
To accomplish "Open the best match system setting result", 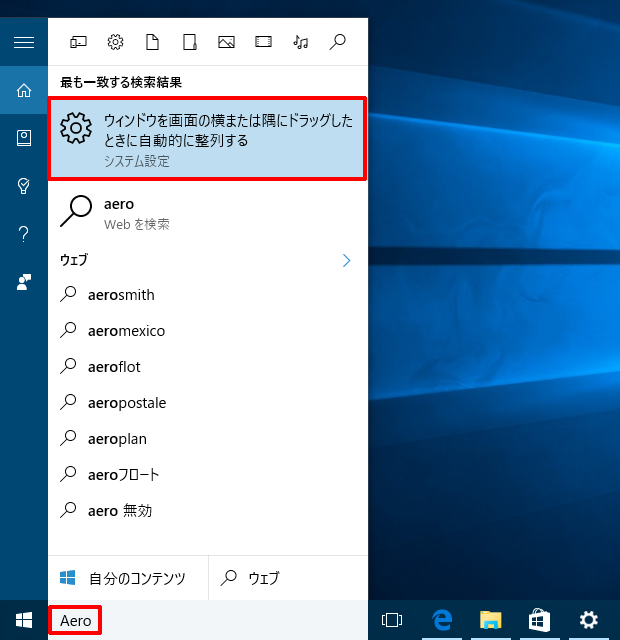I will tap(207, 139).
